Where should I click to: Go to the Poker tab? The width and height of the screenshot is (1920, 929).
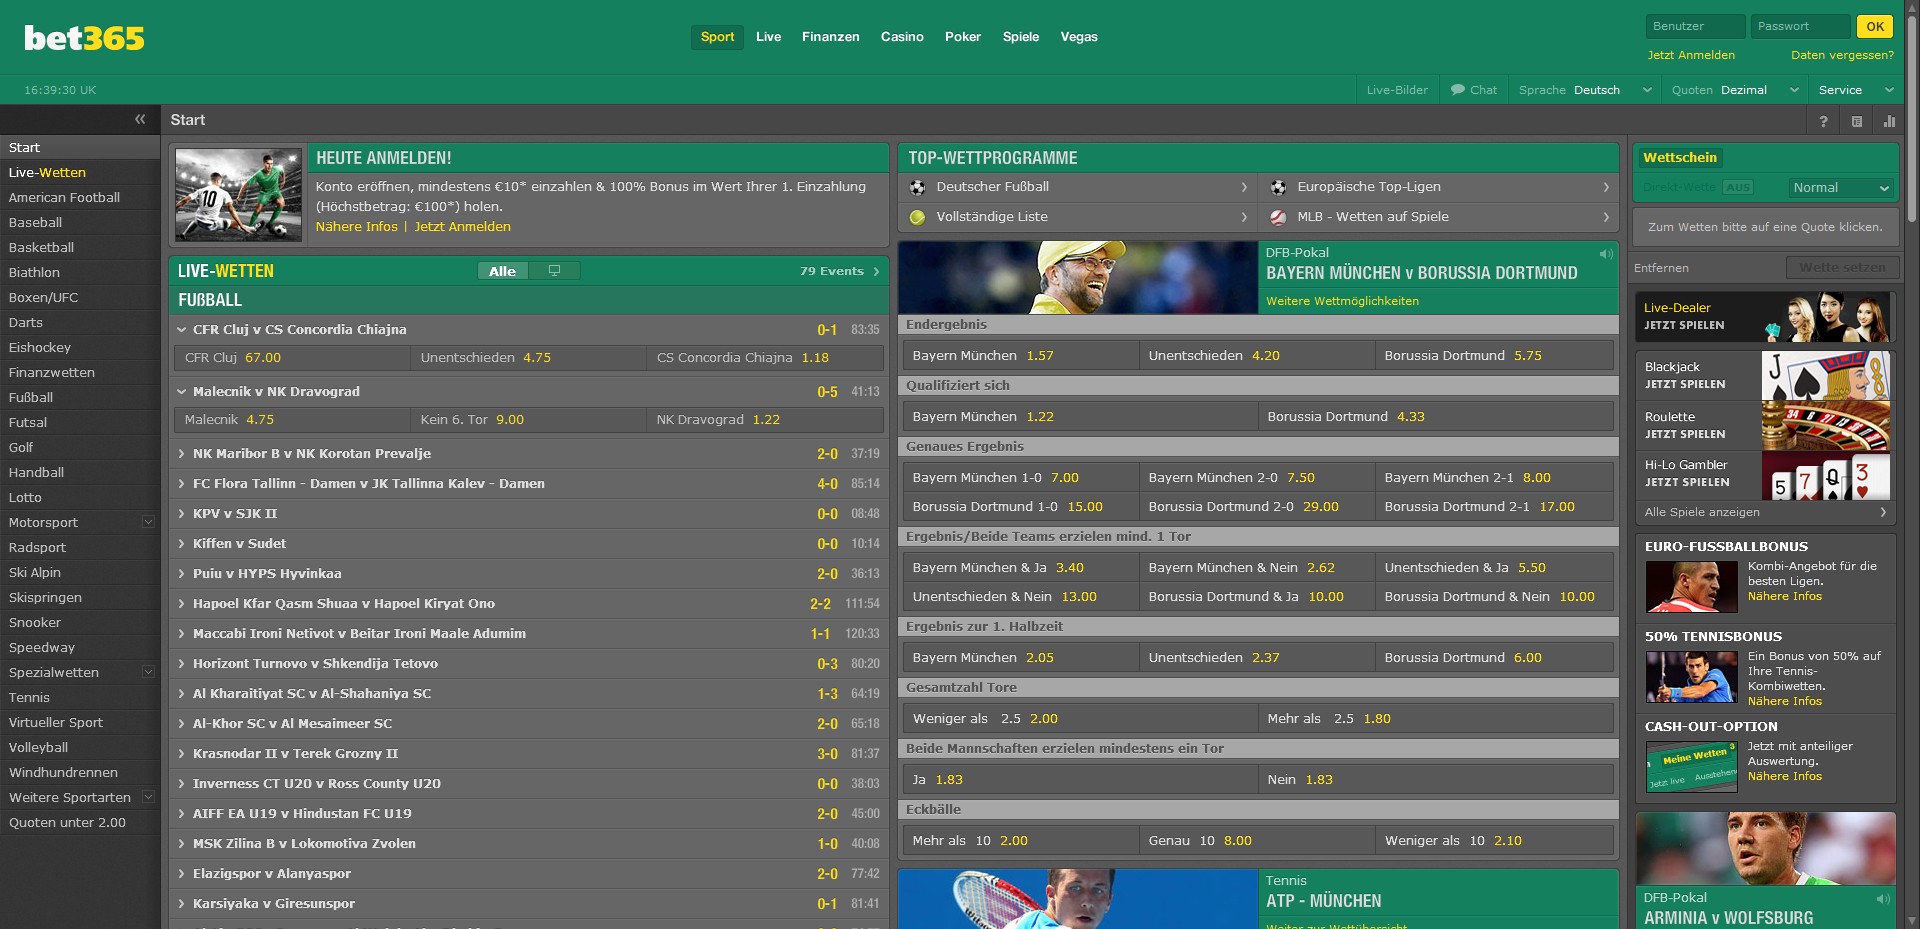963,37
